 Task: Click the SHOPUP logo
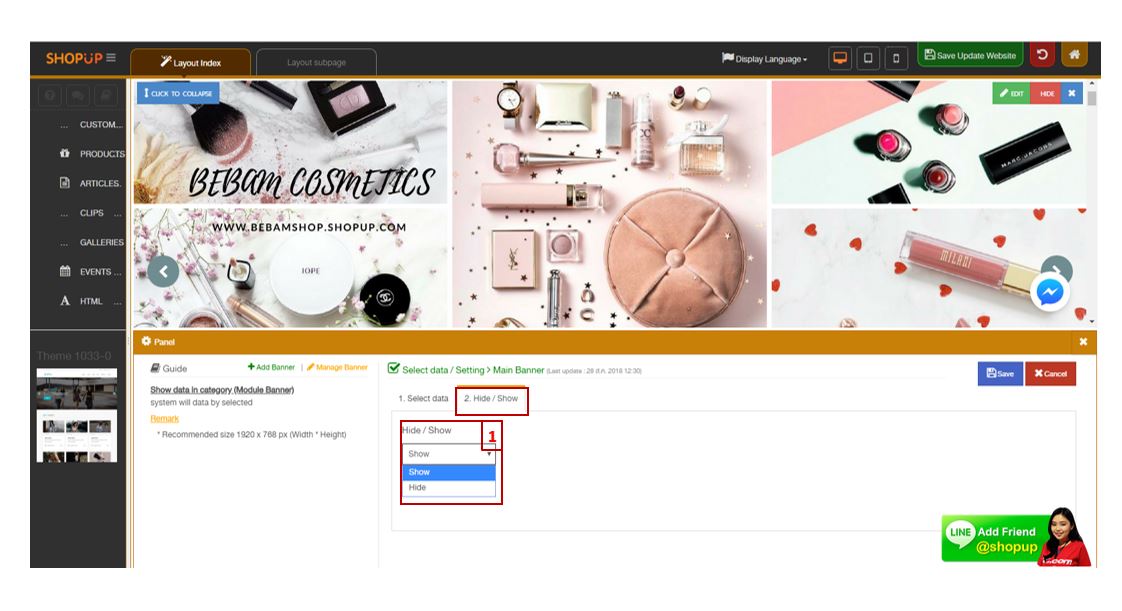click(74, 58)
